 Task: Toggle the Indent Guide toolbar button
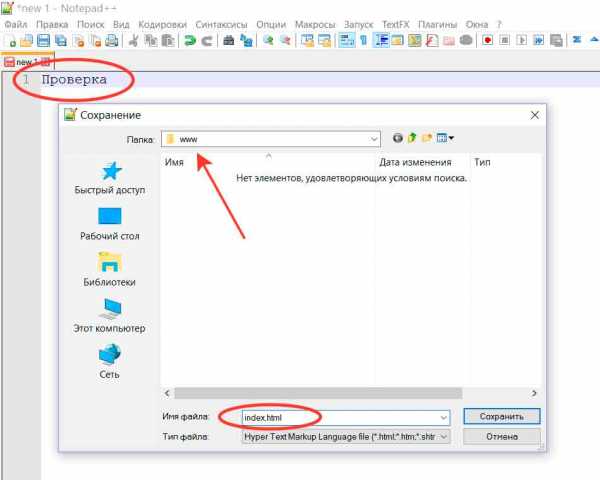pyautogui.click(x=381, y=41)
